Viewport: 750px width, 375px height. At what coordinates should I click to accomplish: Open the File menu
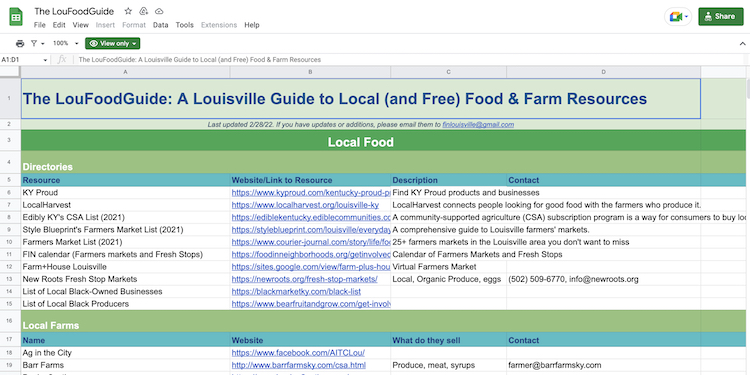click(x=40, y=25)
